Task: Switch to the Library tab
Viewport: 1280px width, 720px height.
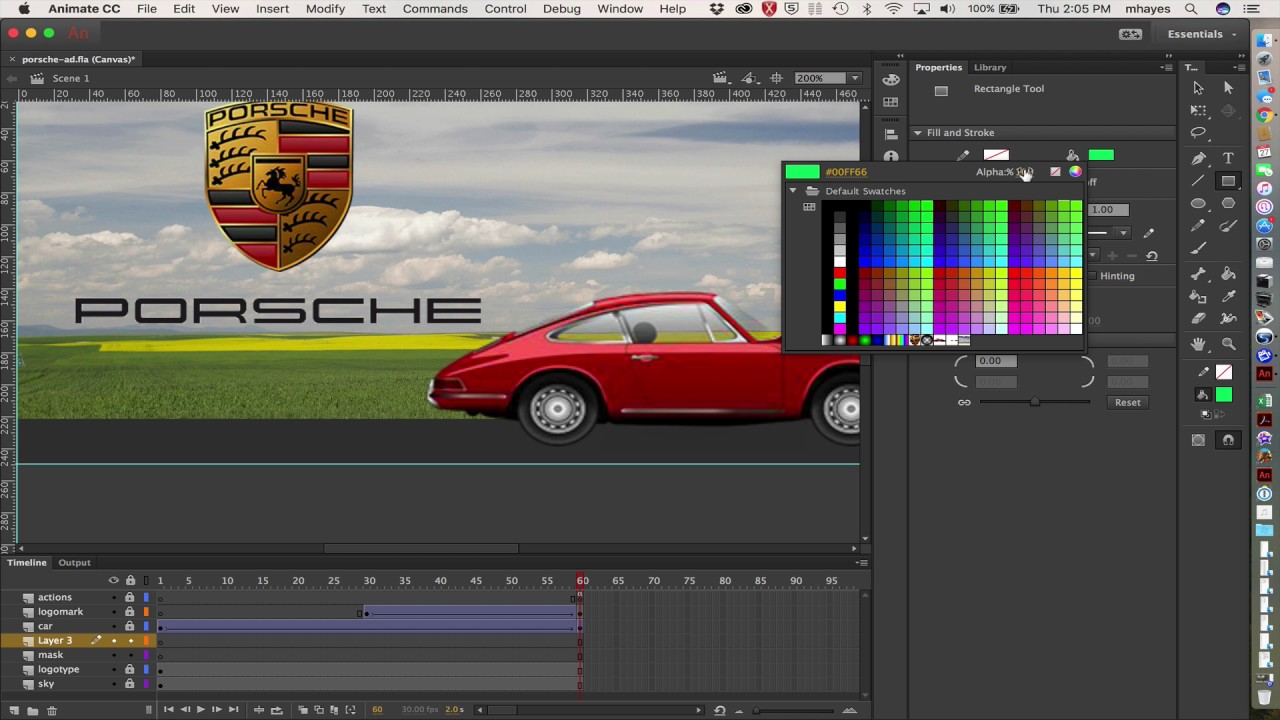Action: click(990, 67)
